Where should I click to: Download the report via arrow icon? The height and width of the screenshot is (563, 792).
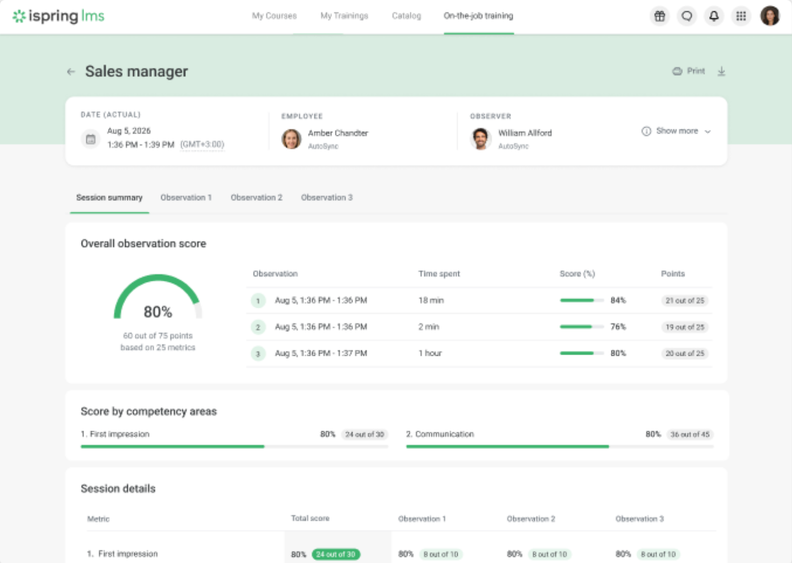click(x=721, y=71)
